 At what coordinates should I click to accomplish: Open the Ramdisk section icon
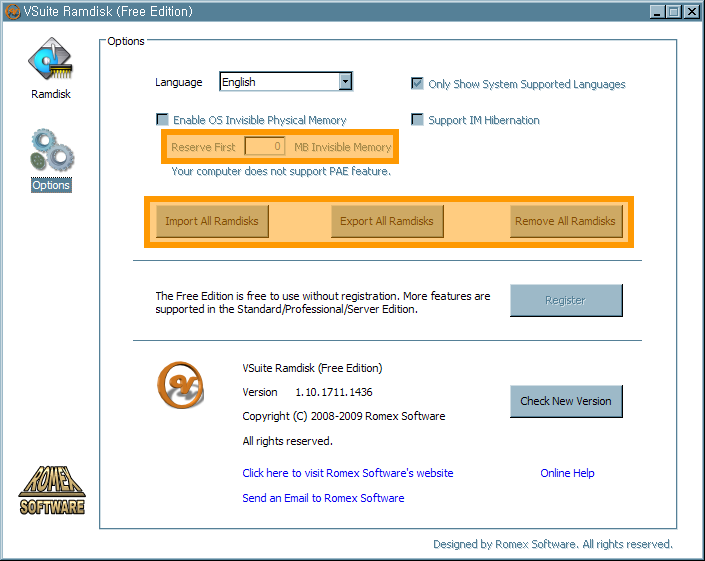(x=50, y=59)
